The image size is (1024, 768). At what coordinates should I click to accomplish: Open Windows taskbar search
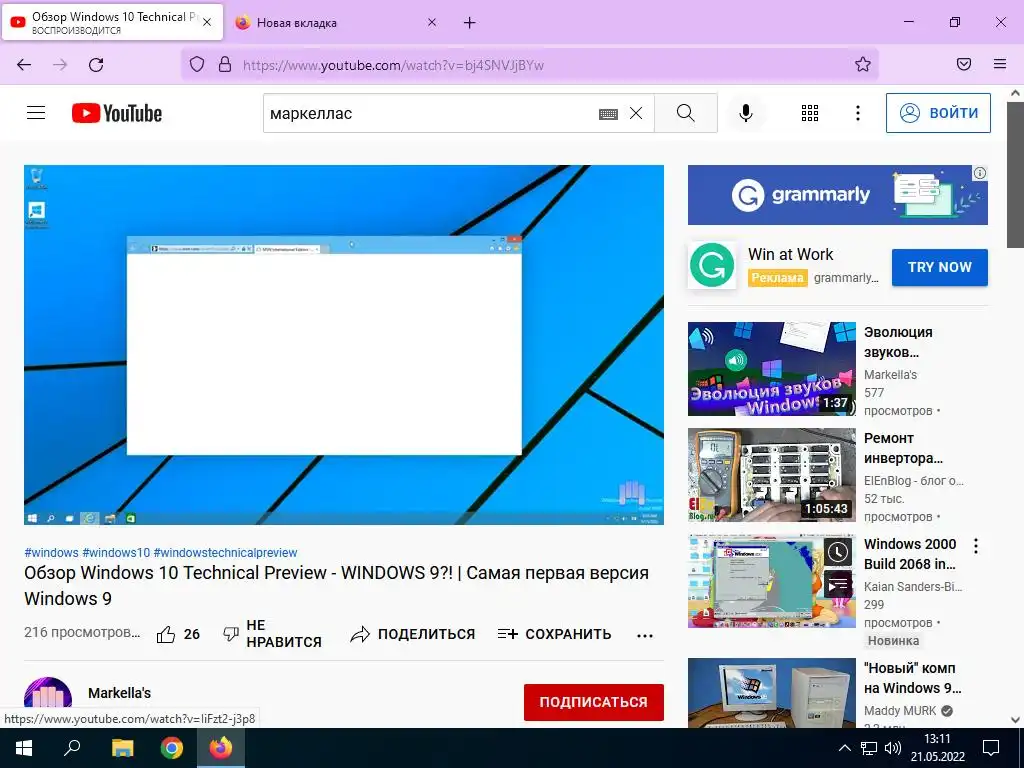(x=72, y=748)
